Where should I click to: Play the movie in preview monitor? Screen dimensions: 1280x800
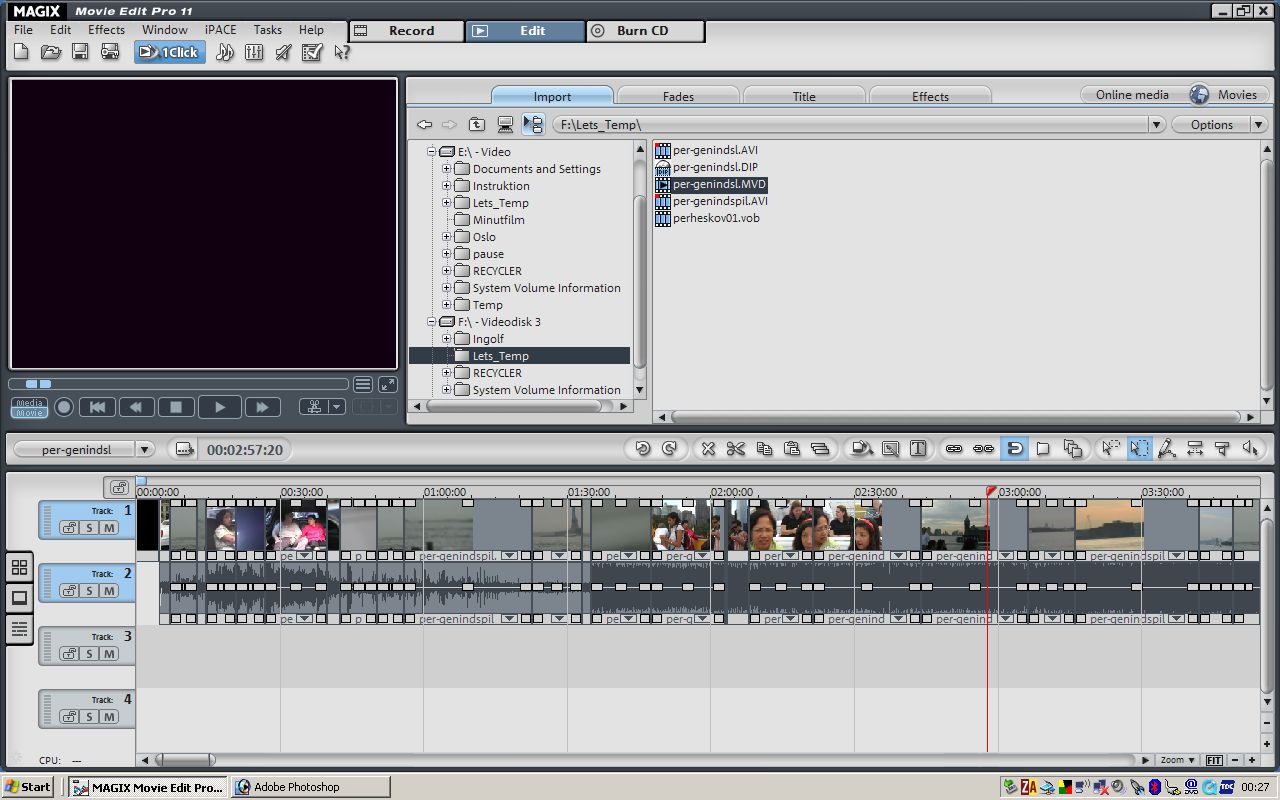[220, 407]
